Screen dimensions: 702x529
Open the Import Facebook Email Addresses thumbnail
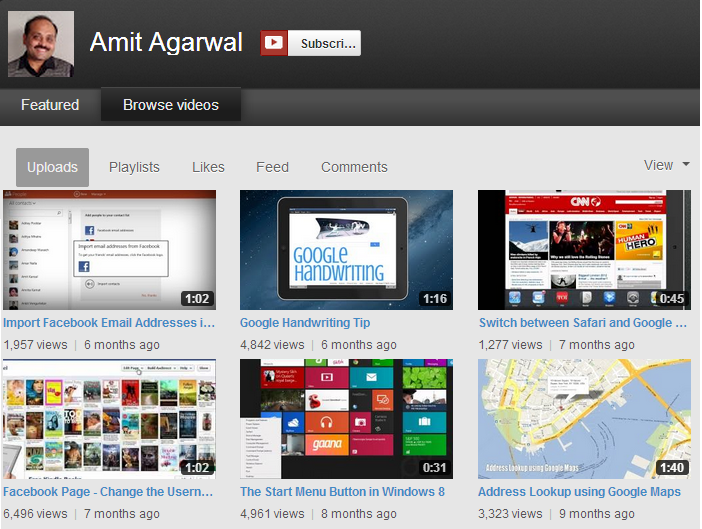tap(109, 250)
